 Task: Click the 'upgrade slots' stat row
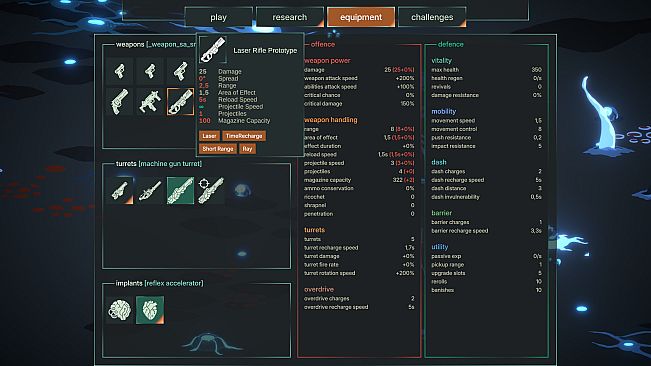pos(487,273)
